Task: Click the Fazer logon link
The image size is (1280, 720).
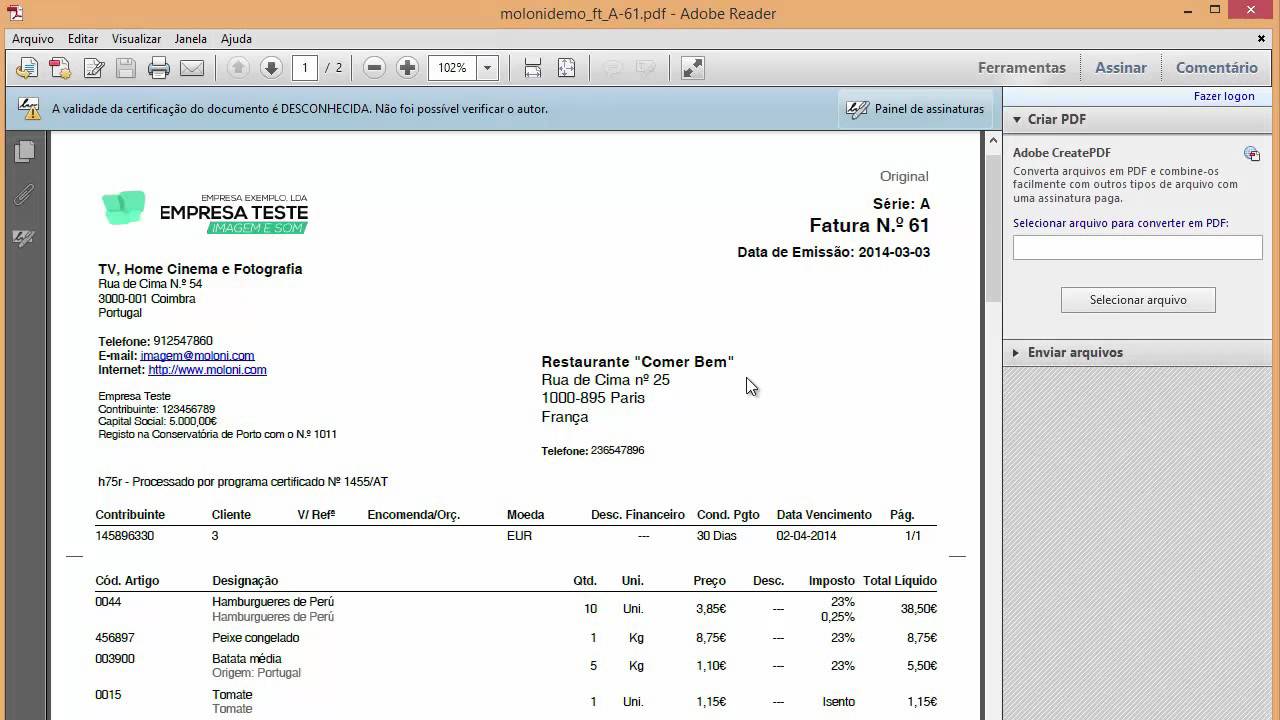Action: (1224, 96)
